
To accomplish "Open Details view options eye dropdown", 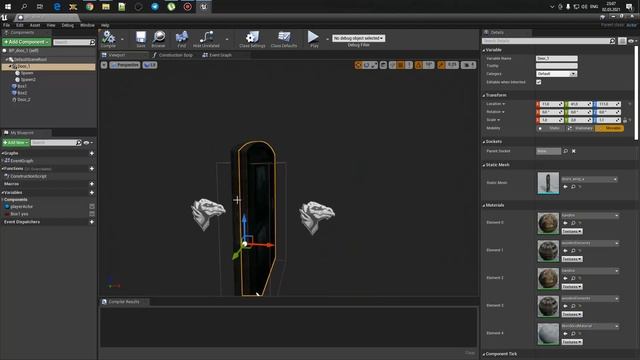I will (632, 41).
